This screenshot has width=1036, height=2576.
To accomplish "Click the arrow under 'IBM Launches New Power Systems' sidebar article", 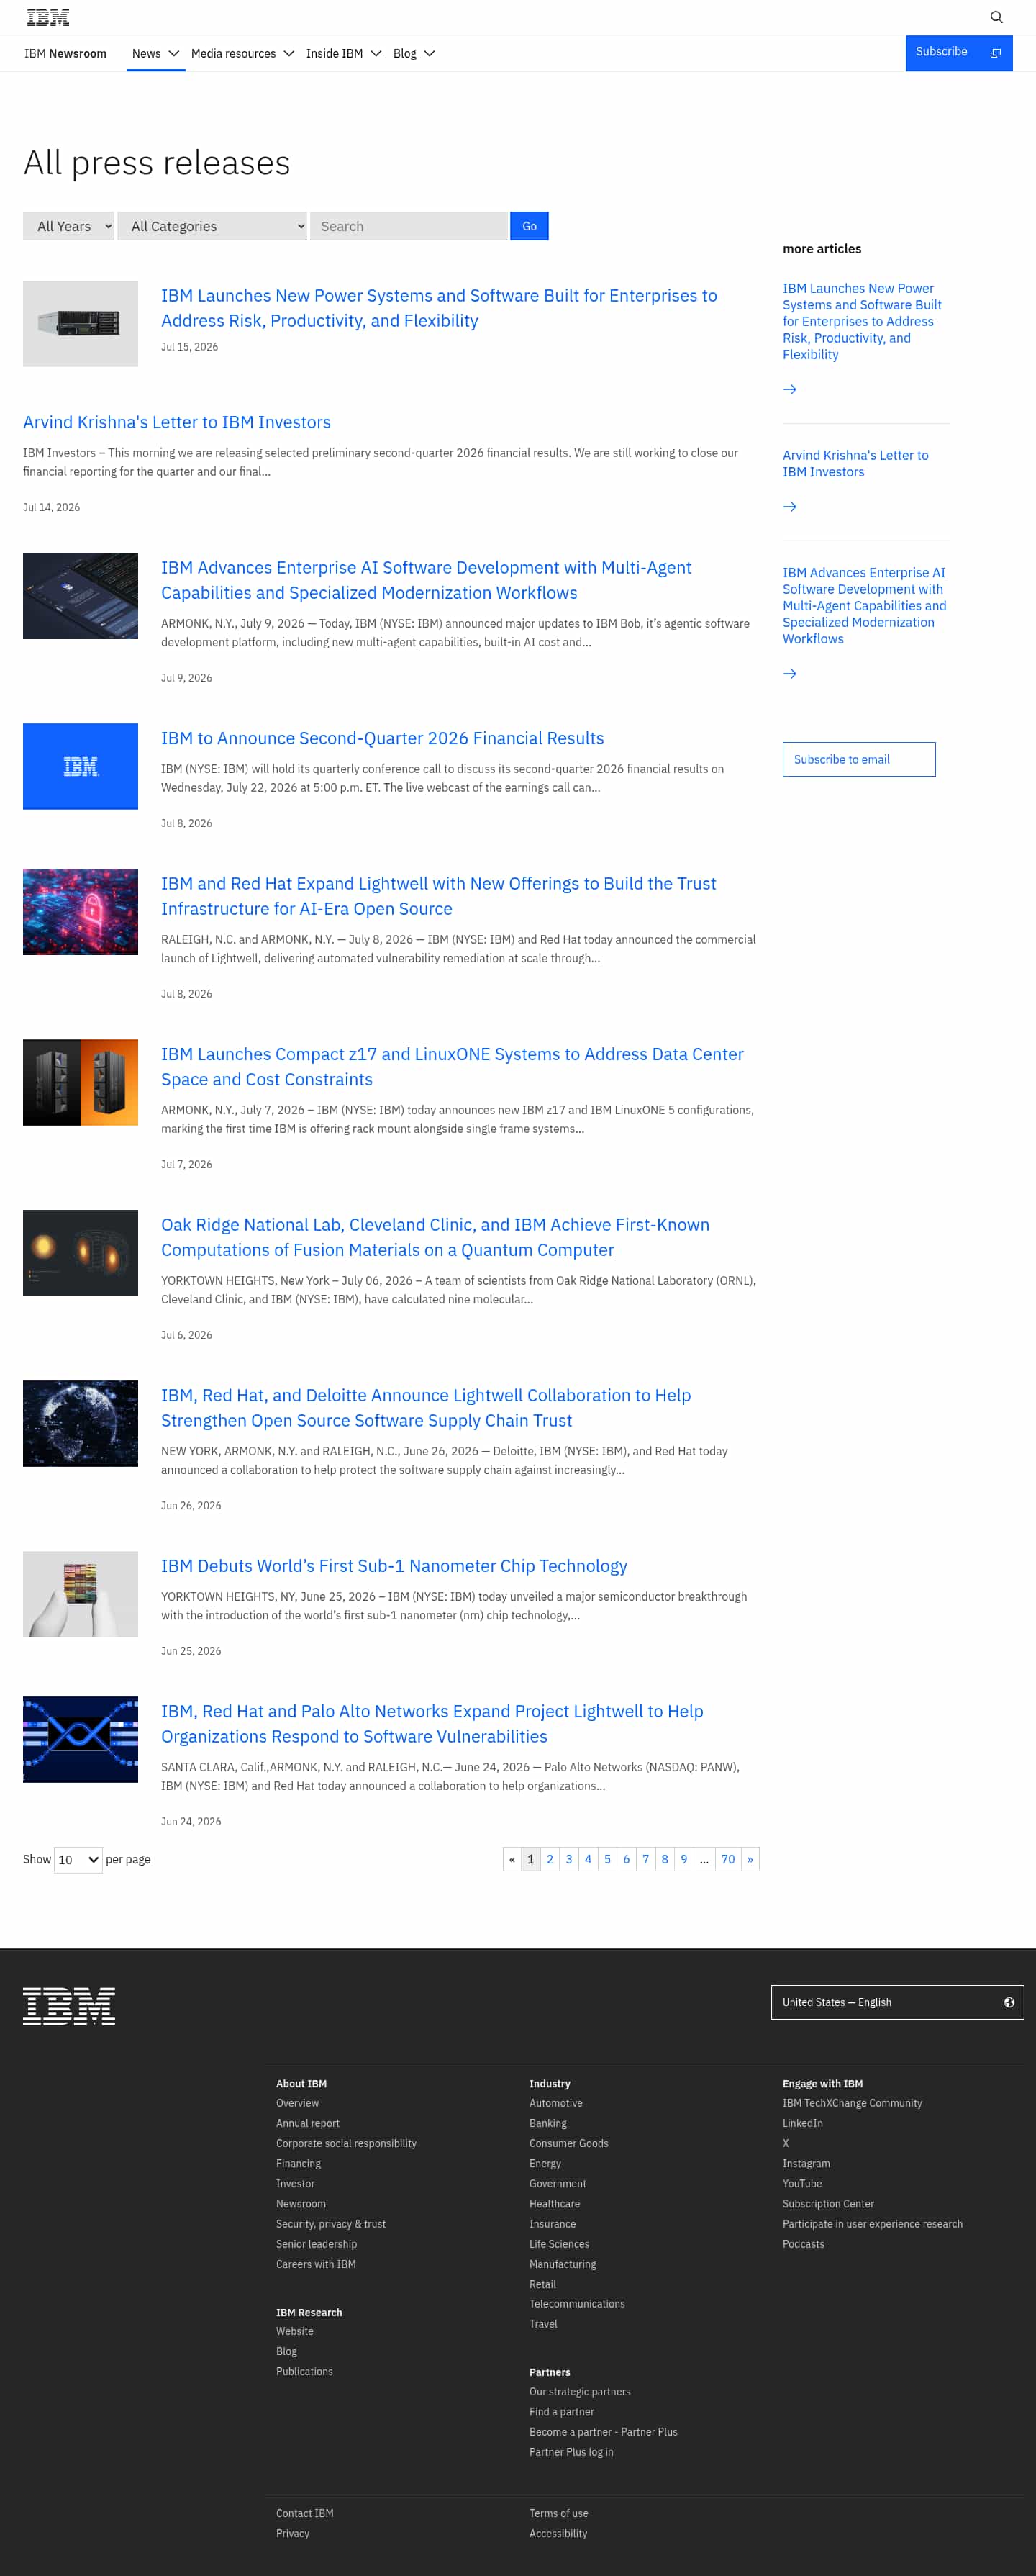I will (790, 389).
